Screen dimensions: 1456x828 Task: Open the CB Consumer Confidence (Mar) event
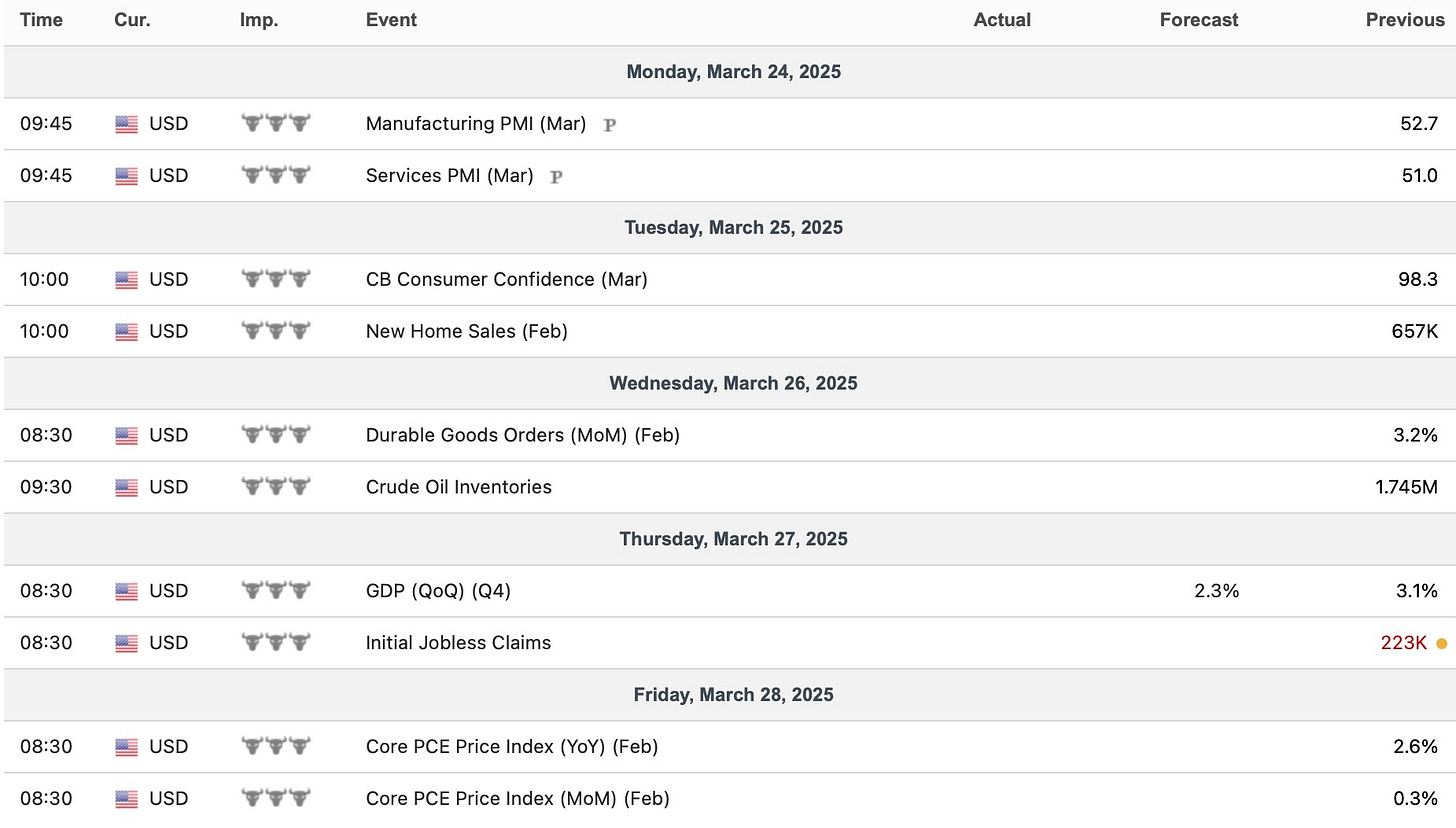507,279
